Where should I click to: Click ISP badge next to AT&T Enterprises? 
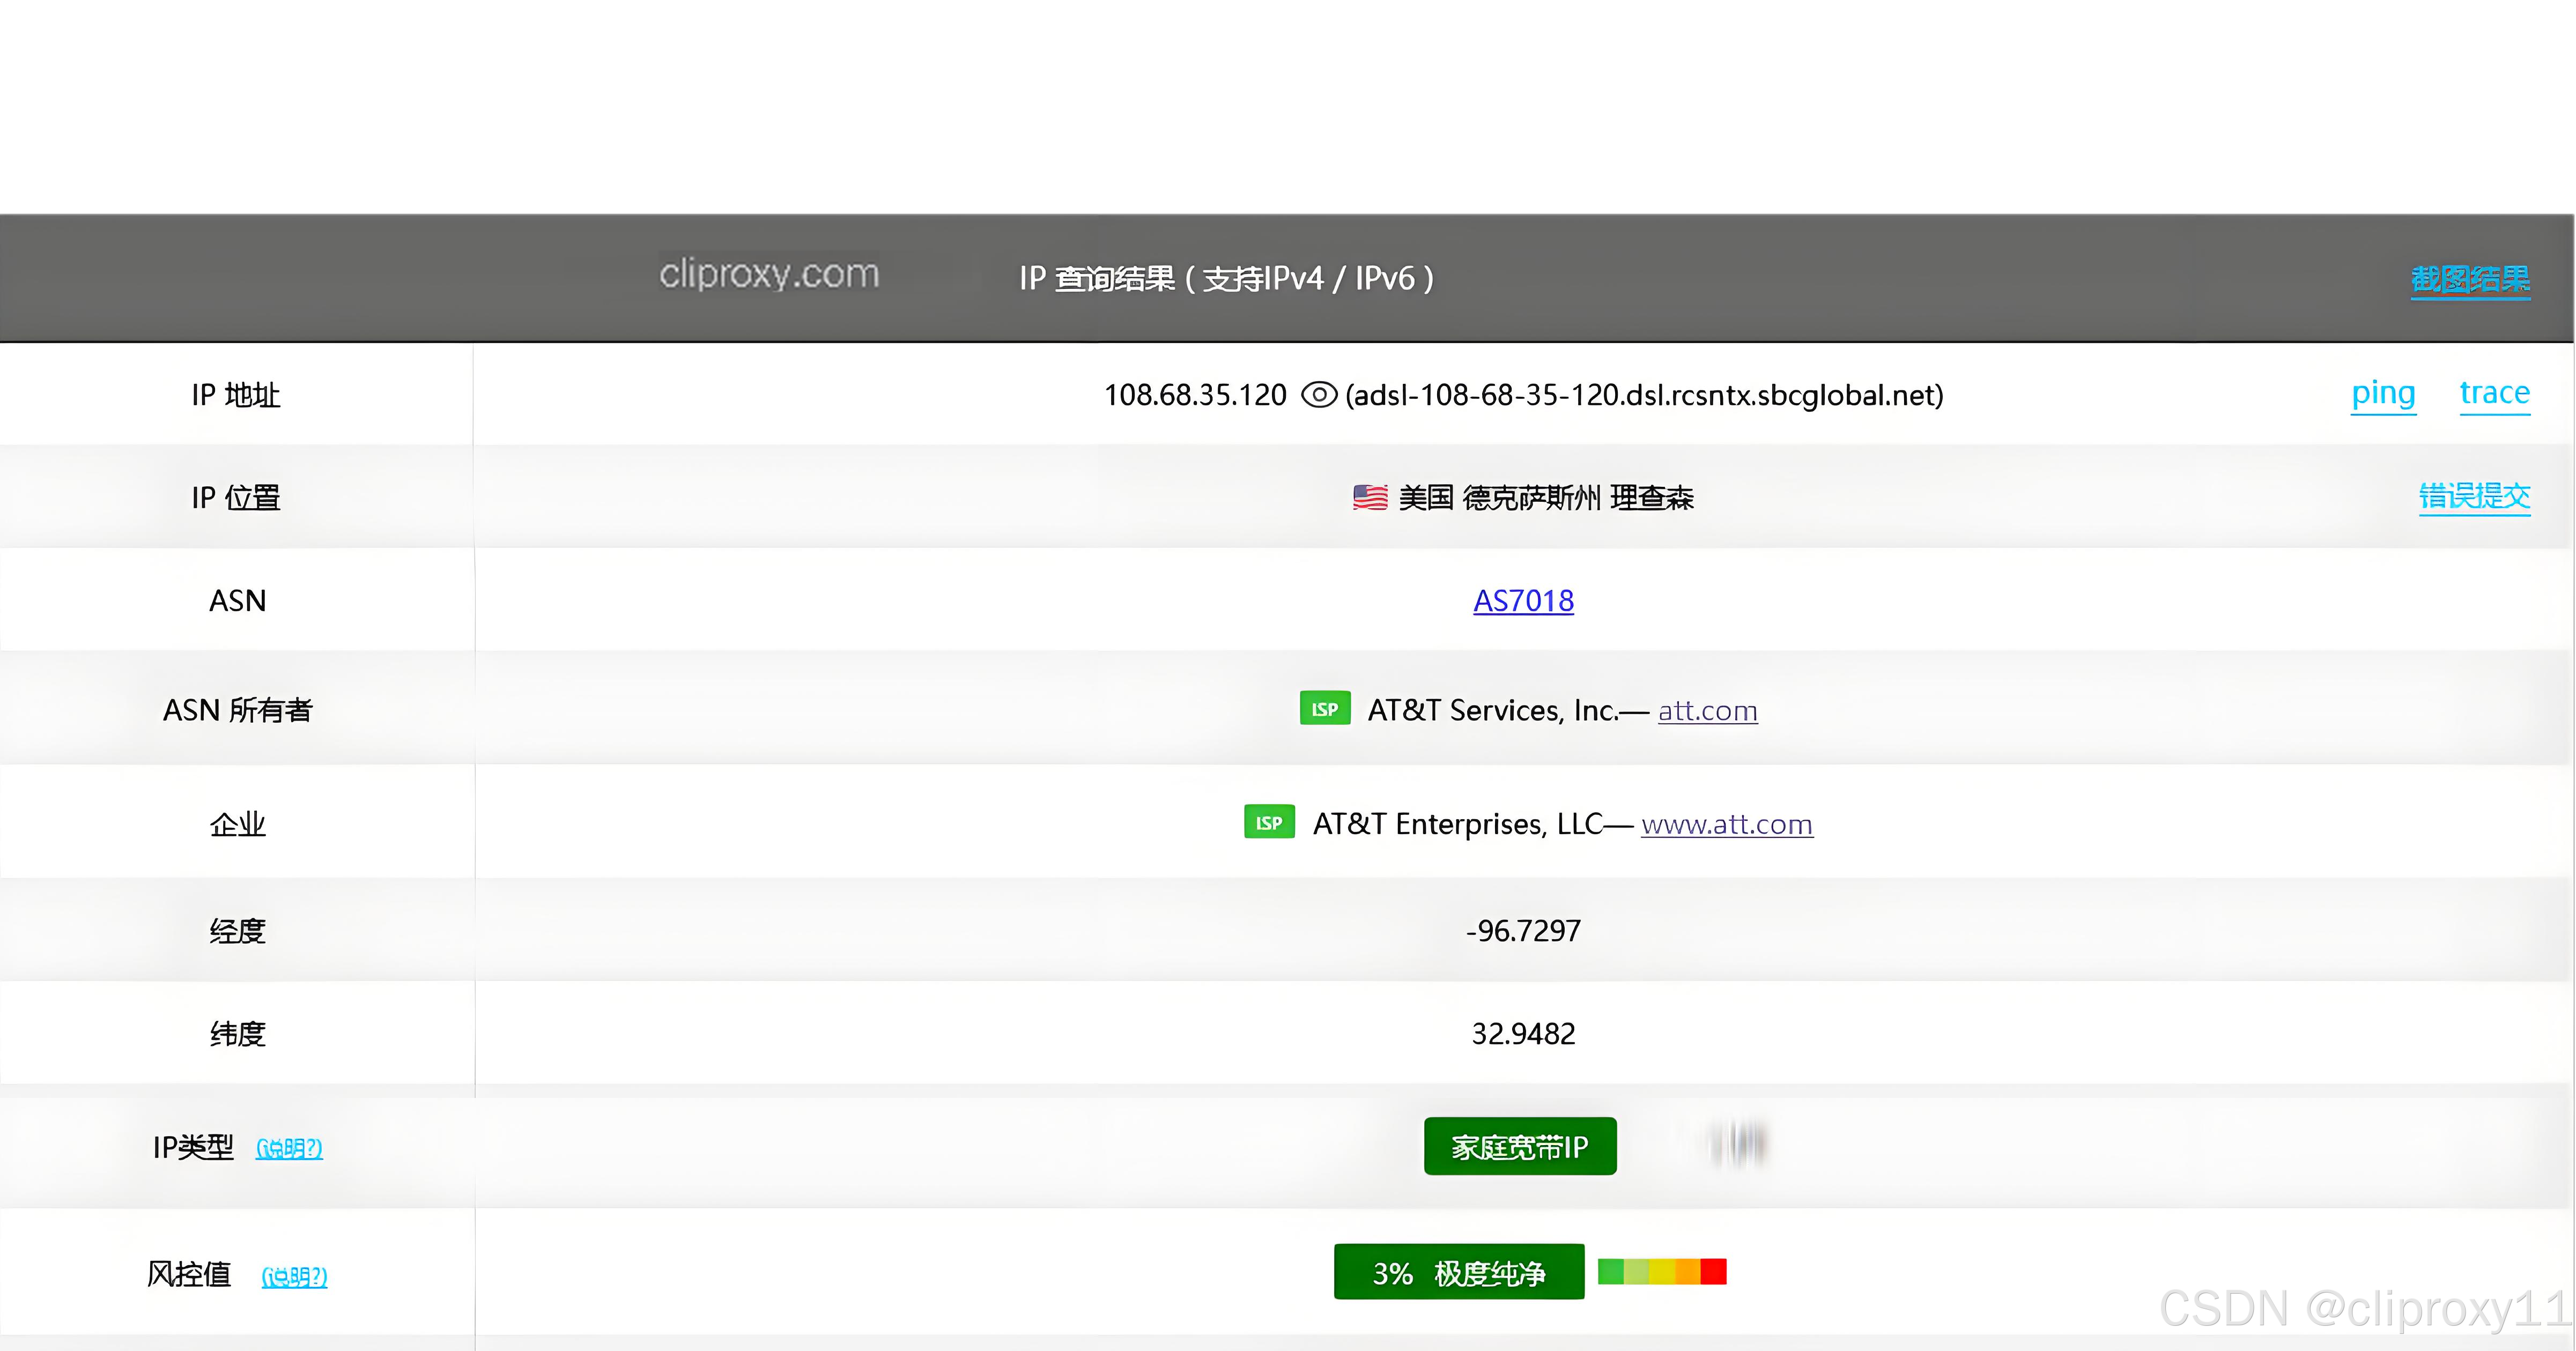tap(1269, 823)
